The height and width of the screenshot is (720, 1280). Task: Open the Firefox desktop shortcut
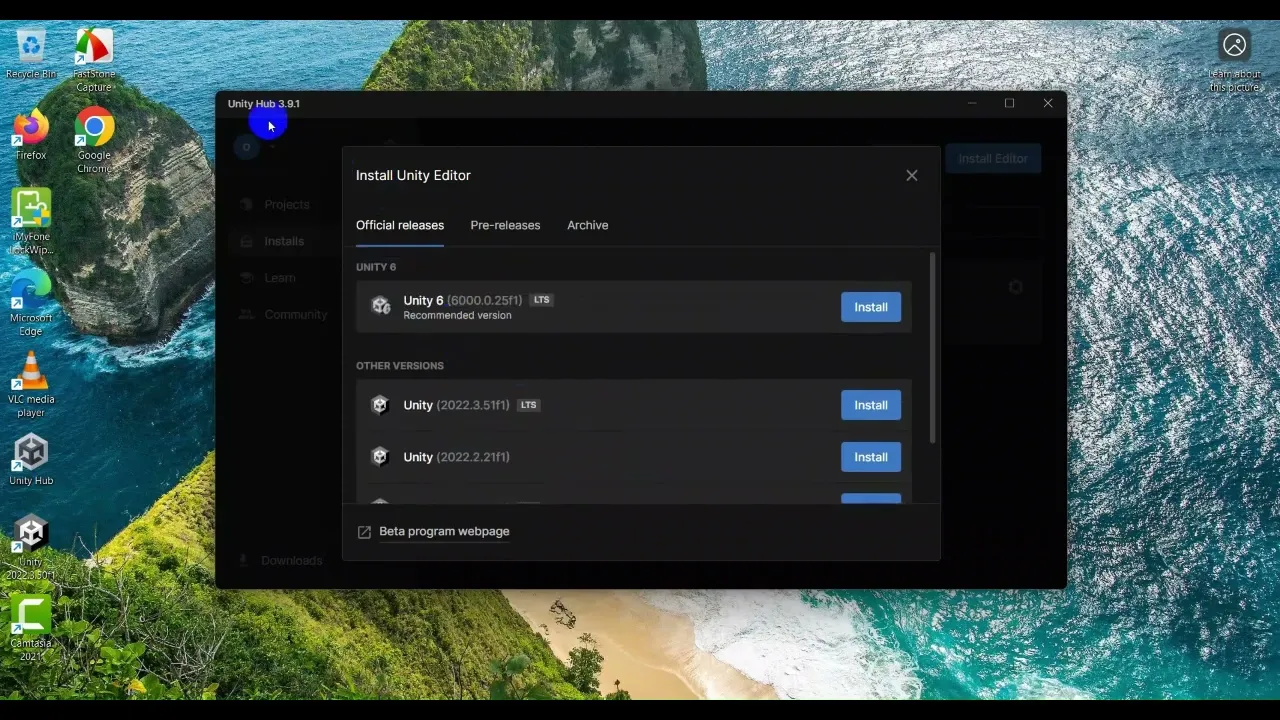click(31, 134)
